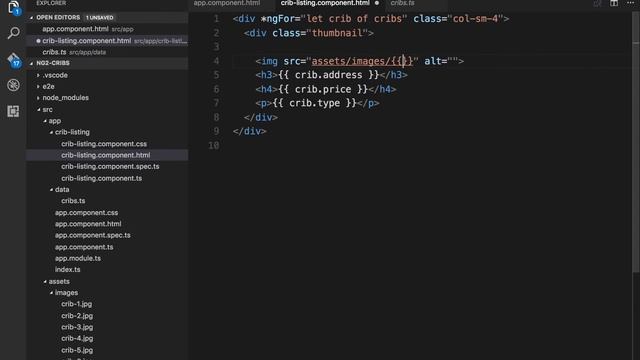Switch to app.component.html tab
Image resolution: width=640 pixels, height=360 pixels.
tap(227, 3)
